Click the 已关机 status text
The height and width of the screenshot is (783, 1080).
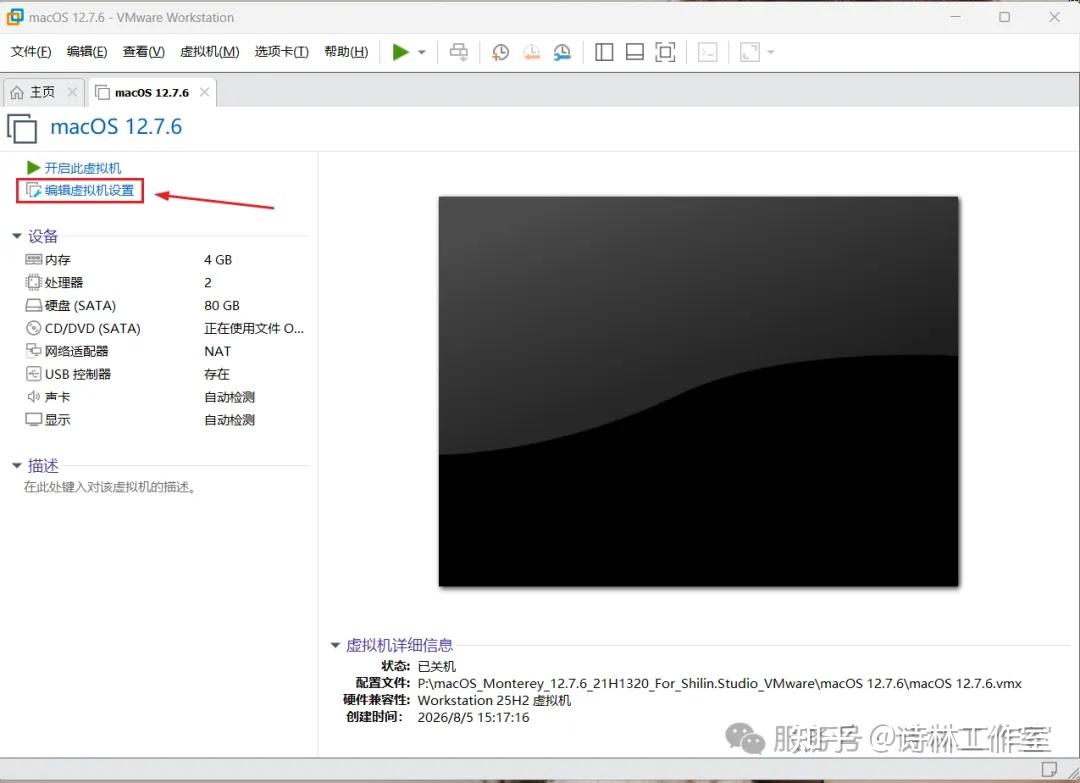pyautogui.click(x=437, y=666)
